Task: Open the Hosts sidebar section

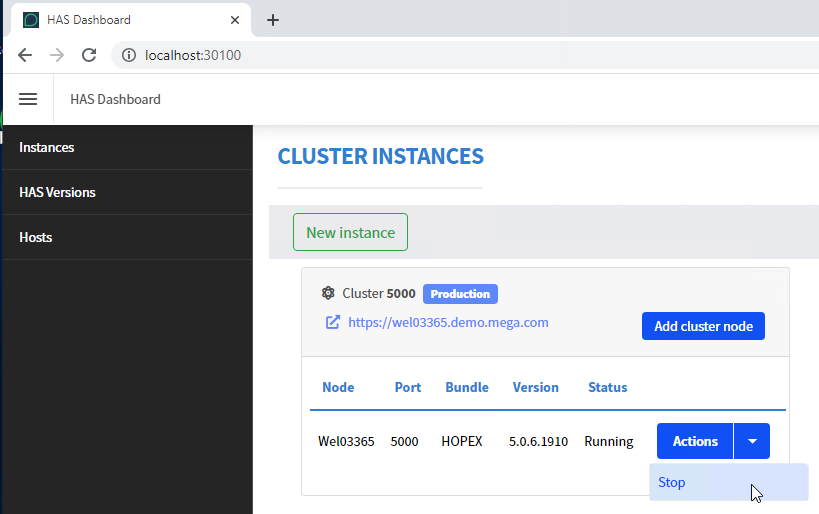Action: [x=36, y=237]
